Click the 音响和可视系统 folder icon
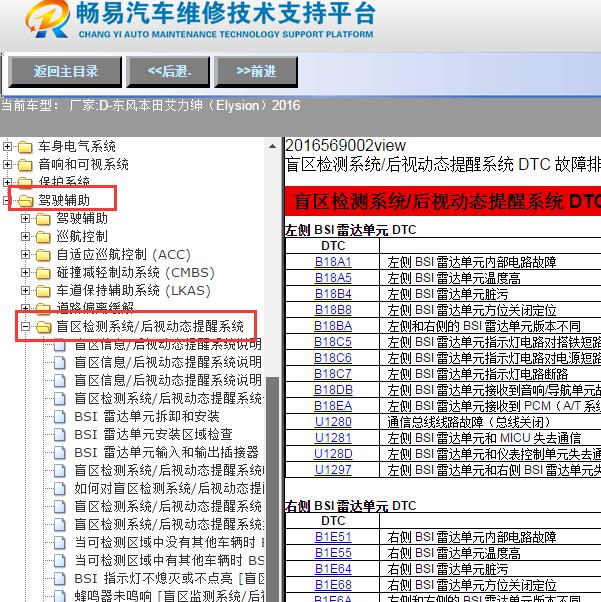 pyautogui.click(x=25, y=165)
